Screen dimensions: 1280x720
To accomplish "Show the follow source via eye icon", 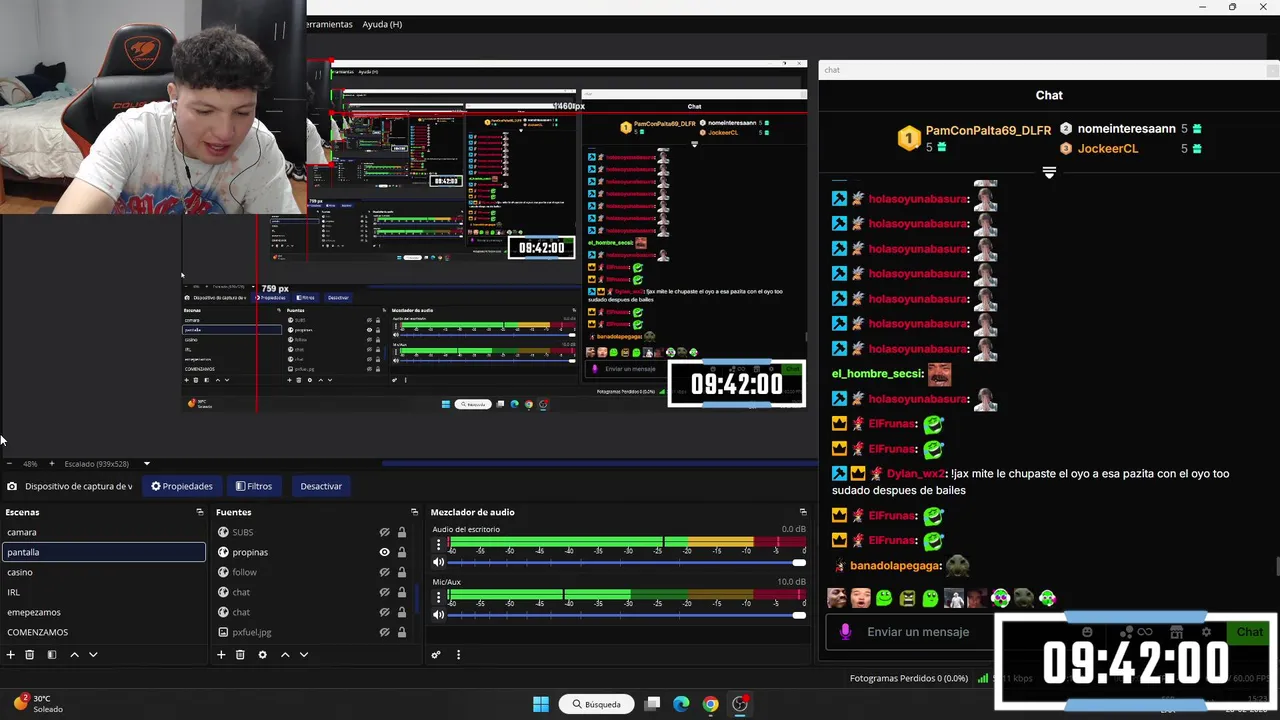I will pyautogui.click(x=384, y=572).
